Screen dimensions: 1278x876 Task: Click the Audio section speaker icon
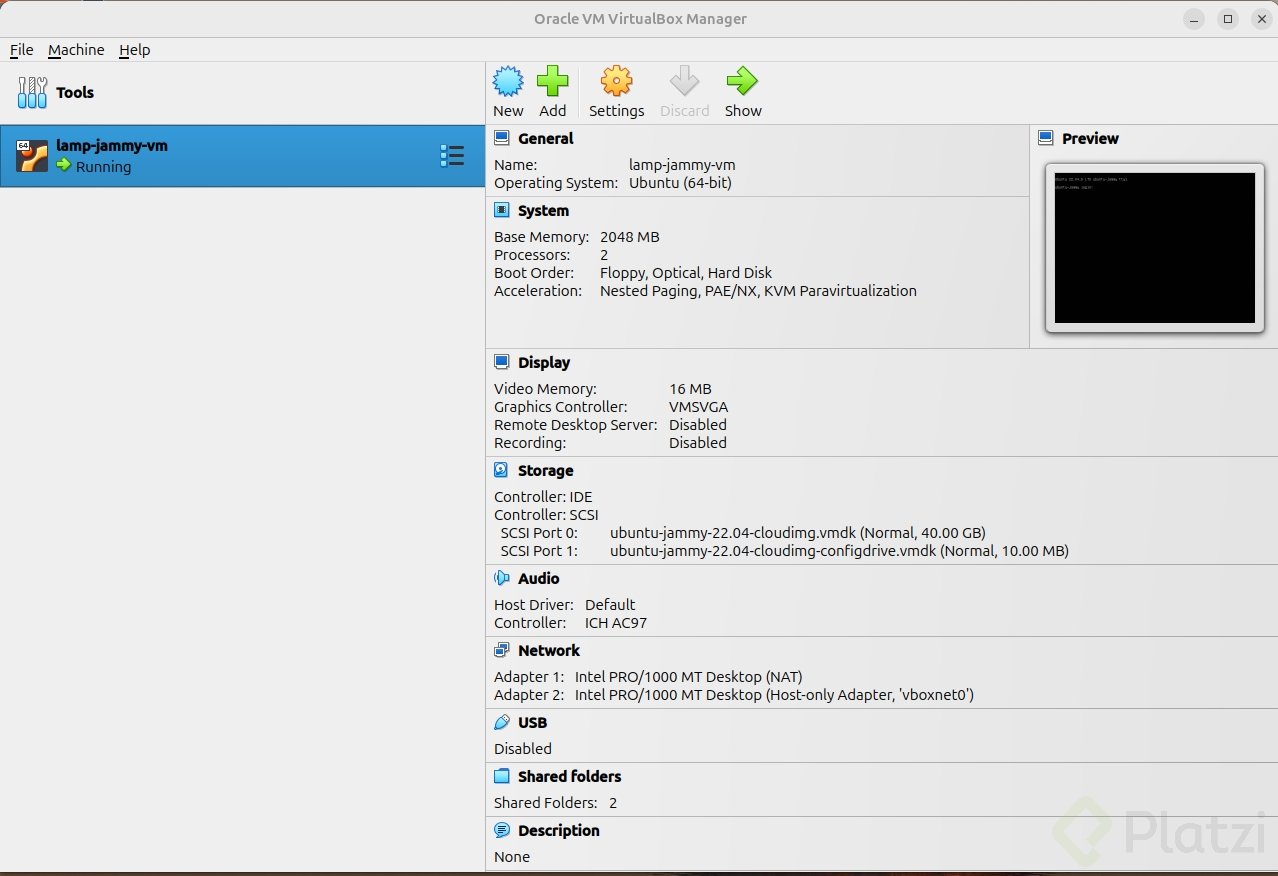pos(502,578)
